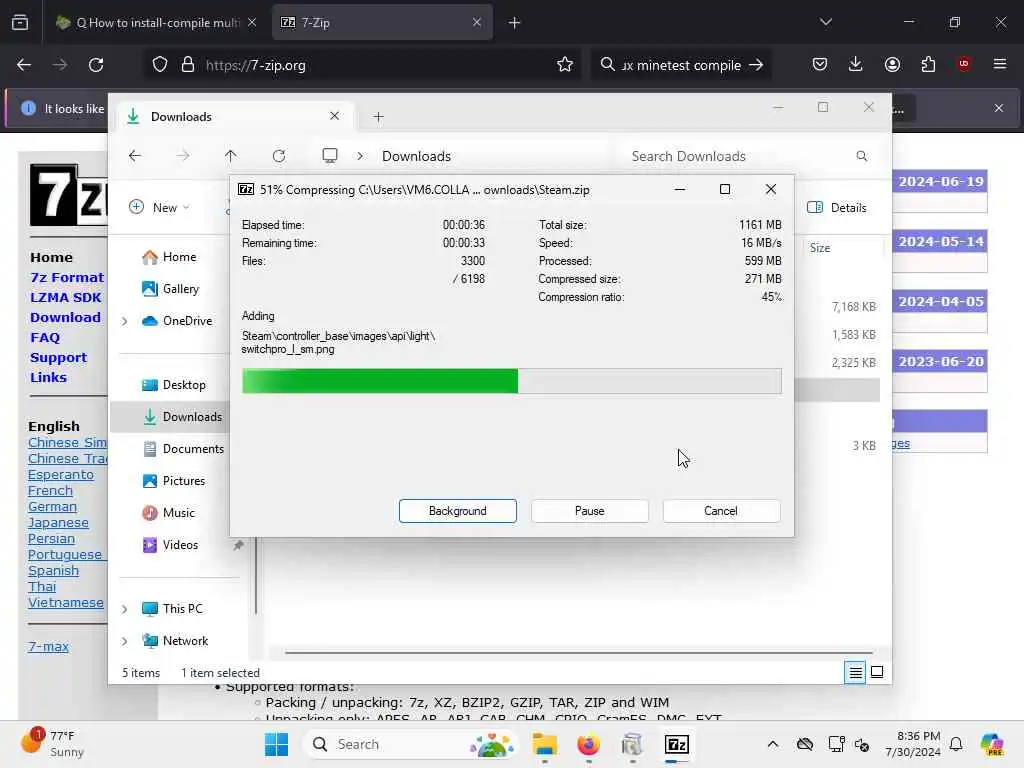Close the Downloads Explorer tab

coord(334,116)
